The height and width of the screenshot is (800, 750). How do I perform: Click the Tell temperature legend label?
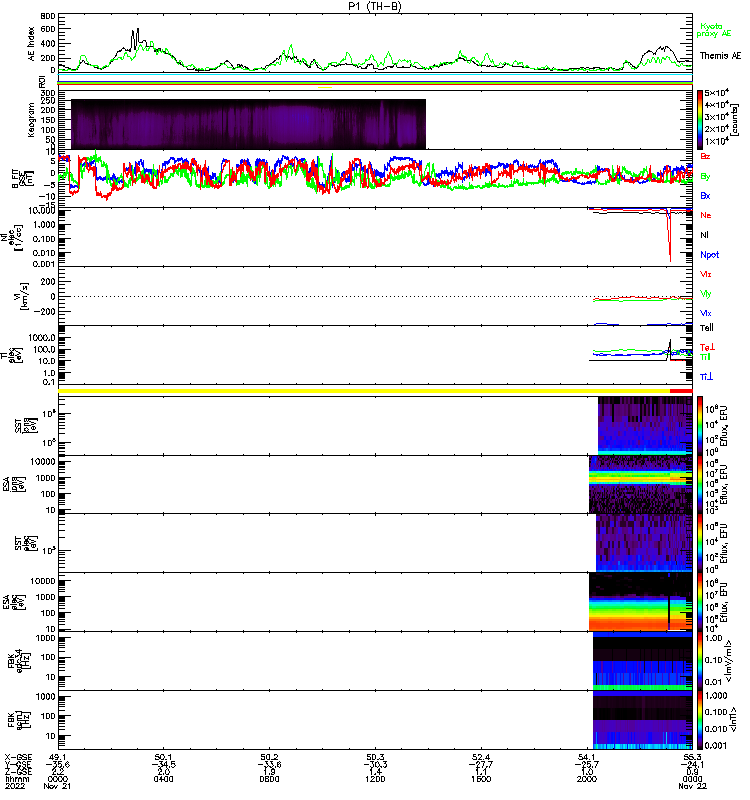[x=706, y=328]
